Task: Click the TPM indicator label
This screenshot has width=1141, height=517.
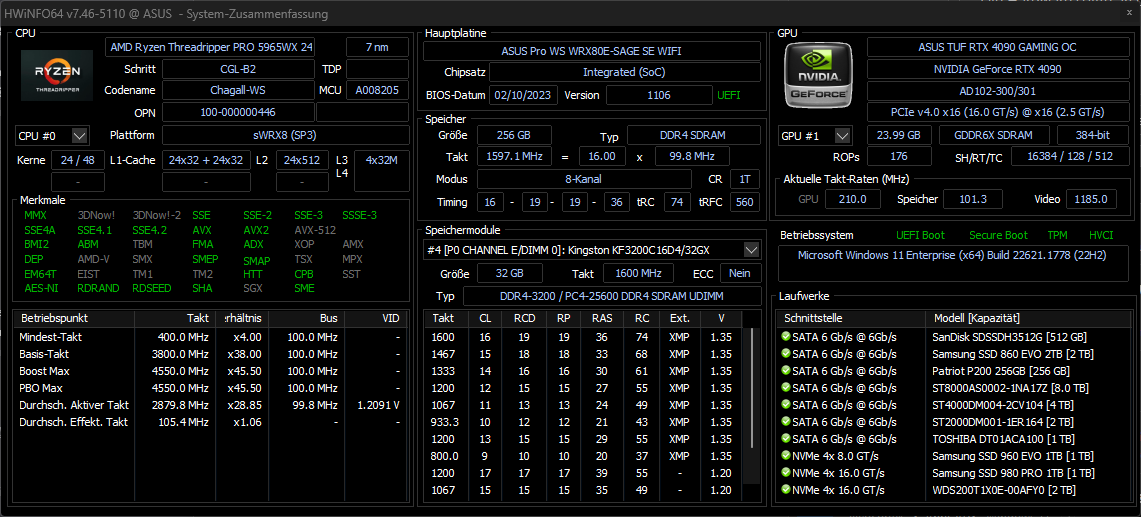Action: click(x=1057, y=235)
